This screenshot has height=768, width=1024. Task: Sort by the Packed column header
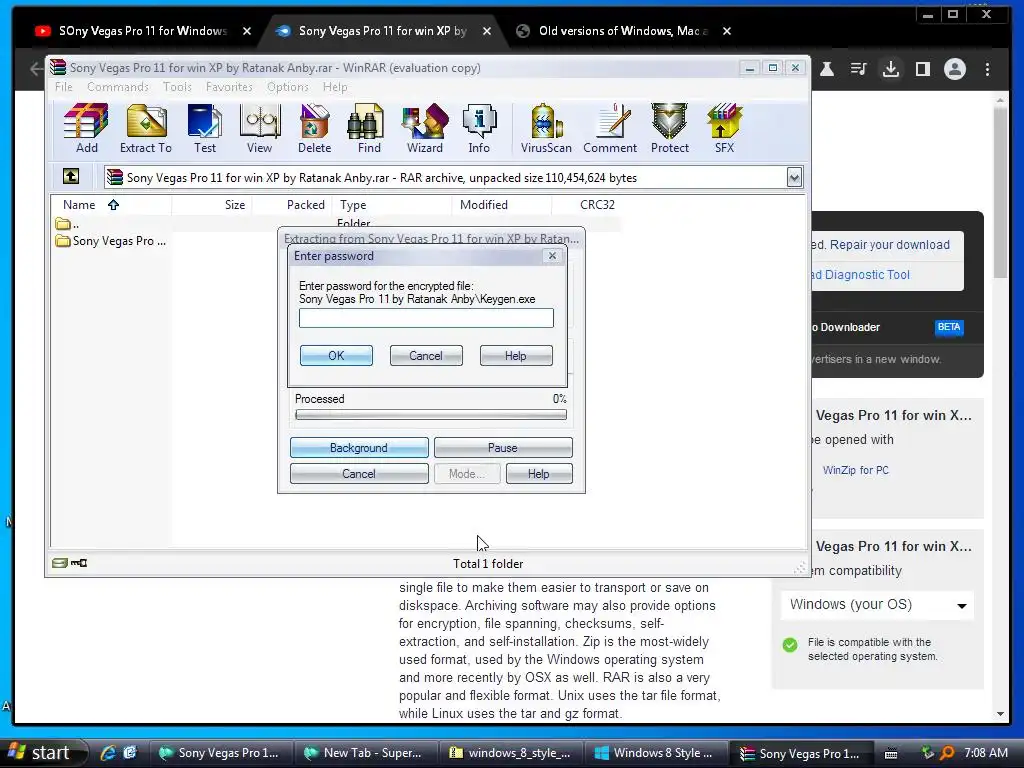pyautogui.click(x=292, y=204)
